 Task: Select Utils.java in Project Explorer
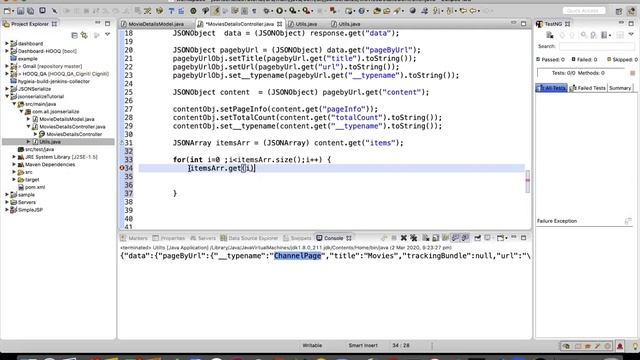click(50, 142)
